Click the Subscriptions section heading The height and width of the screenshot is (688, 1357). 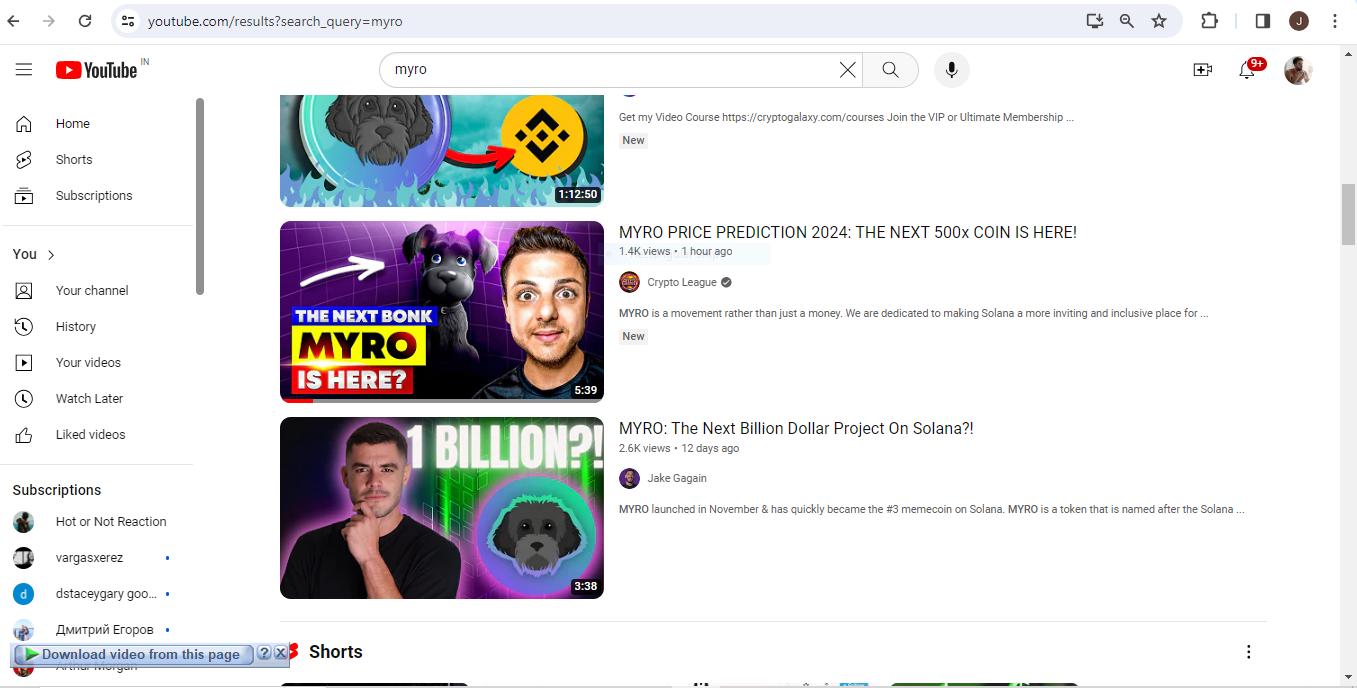(x=57, y=490)
